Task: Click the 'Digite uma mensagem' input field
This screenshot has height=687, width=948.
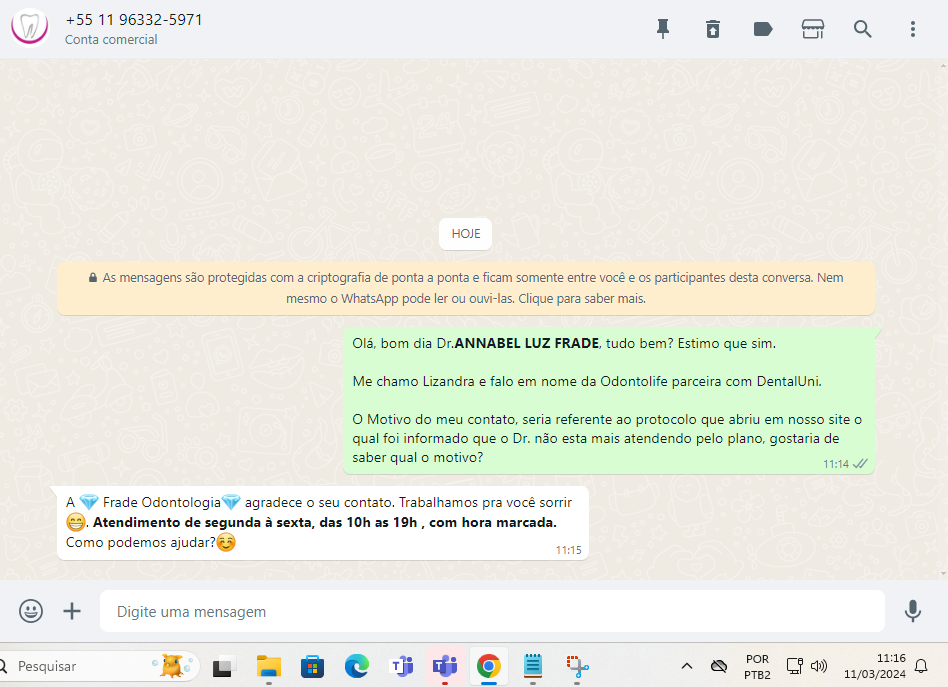Action: (490, 611)
